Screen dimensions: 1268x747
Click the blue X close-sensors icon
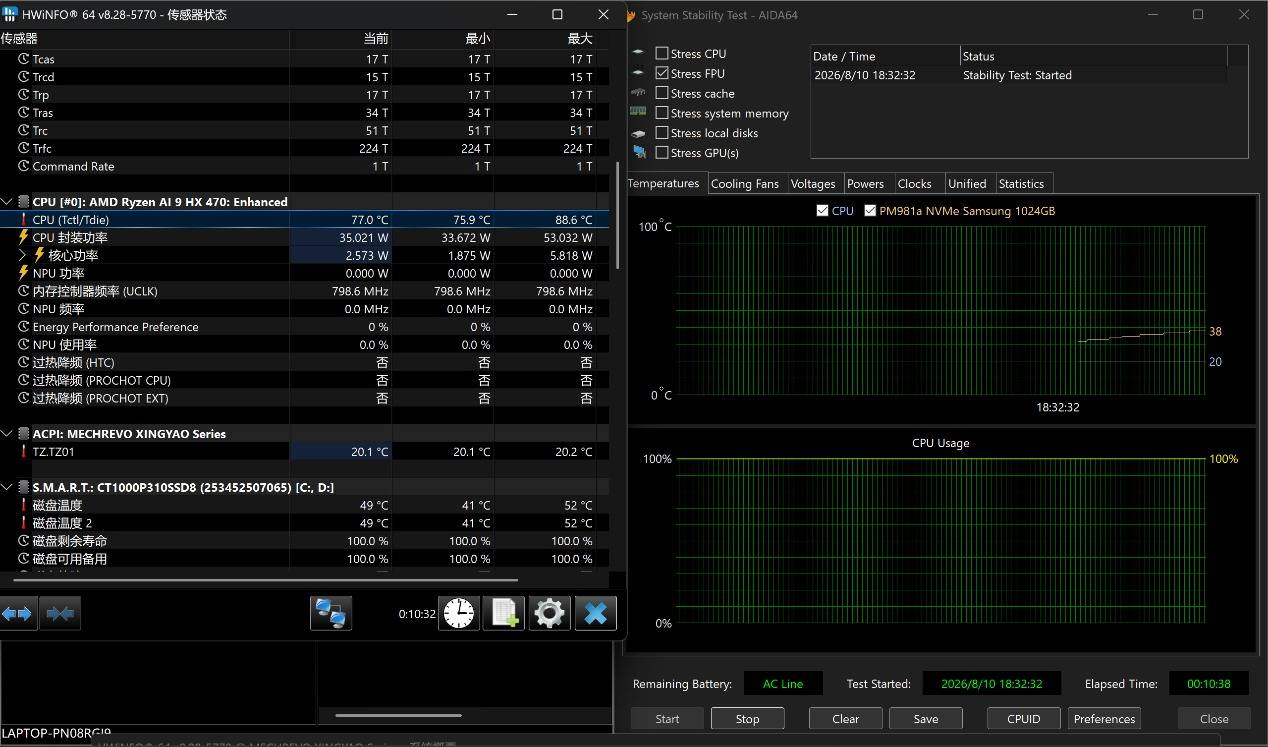pos(596,613)
